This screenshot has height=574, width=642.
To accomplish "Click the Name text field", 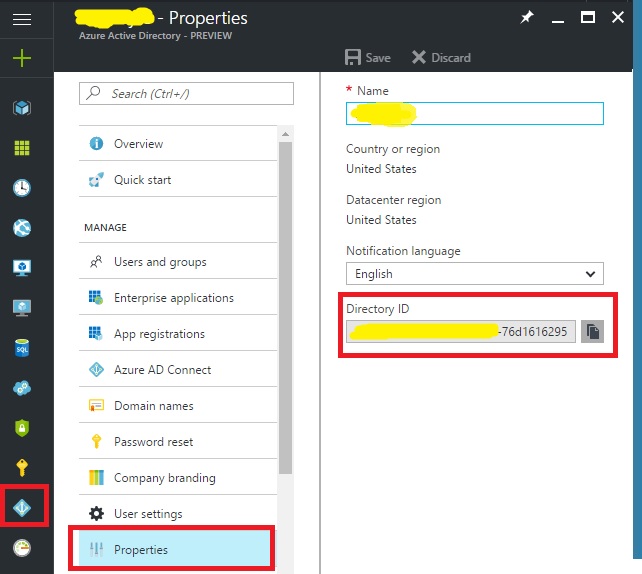I will (x=475, y=113).
